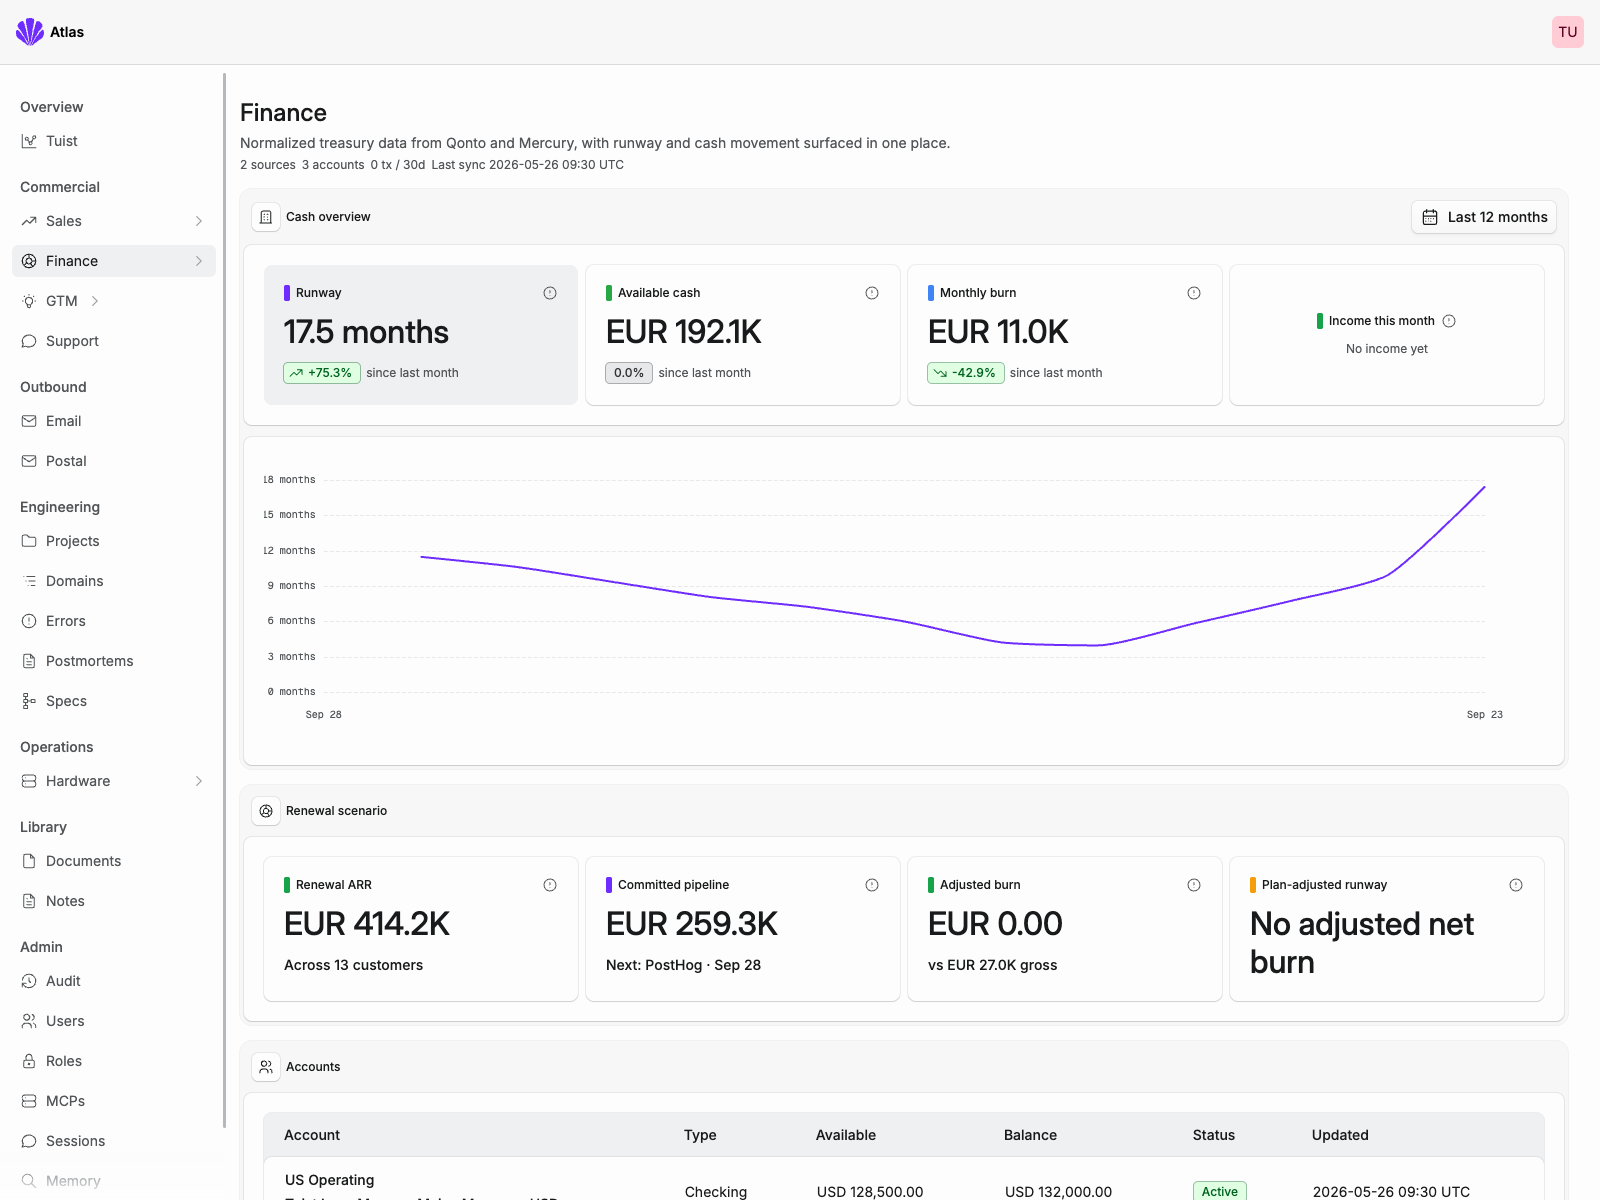Viewport: 1600px width, 1200px height.
Task: Click the Projects folder icon
Action: pos(29,541)
